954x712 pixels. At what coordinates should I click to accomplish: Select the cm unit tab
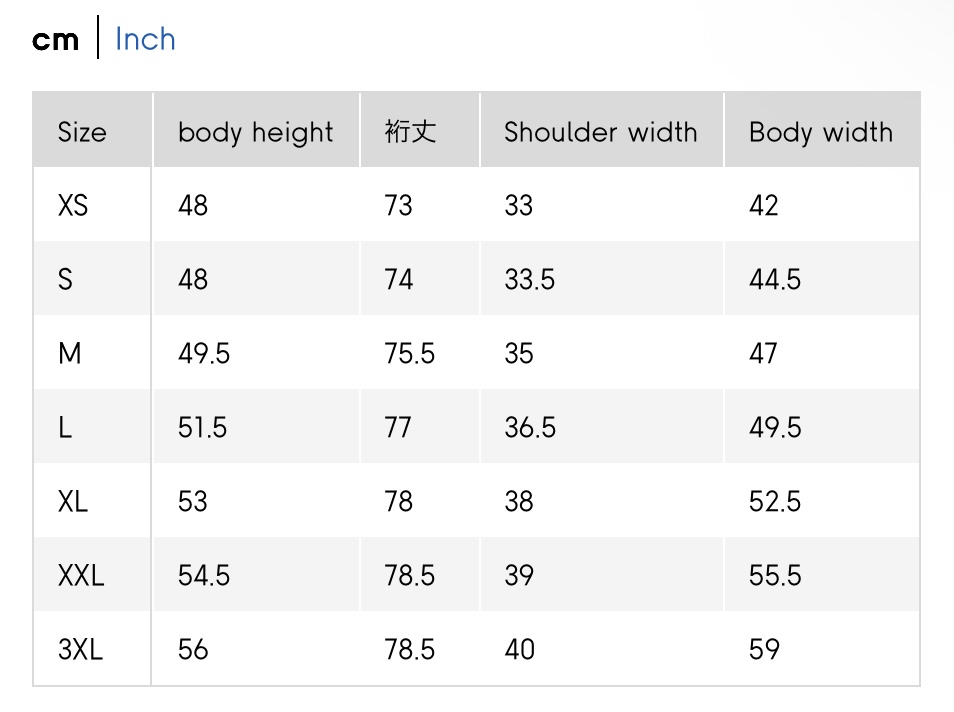[55, 39]
